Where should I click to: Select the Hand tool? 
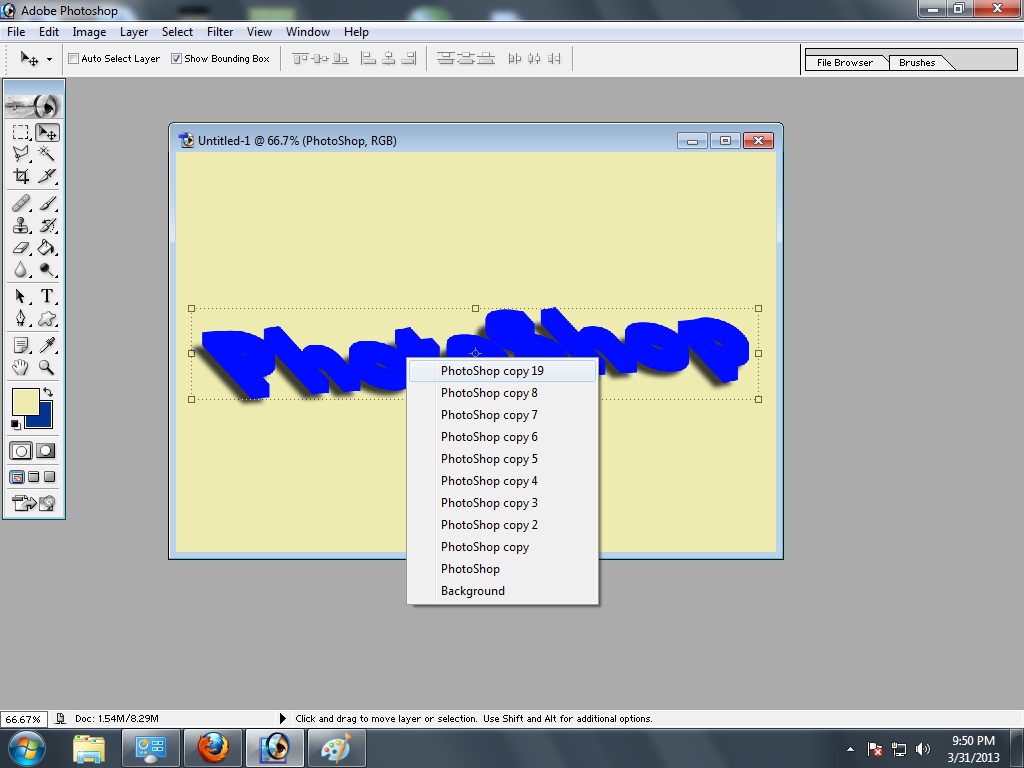[20, 367]
